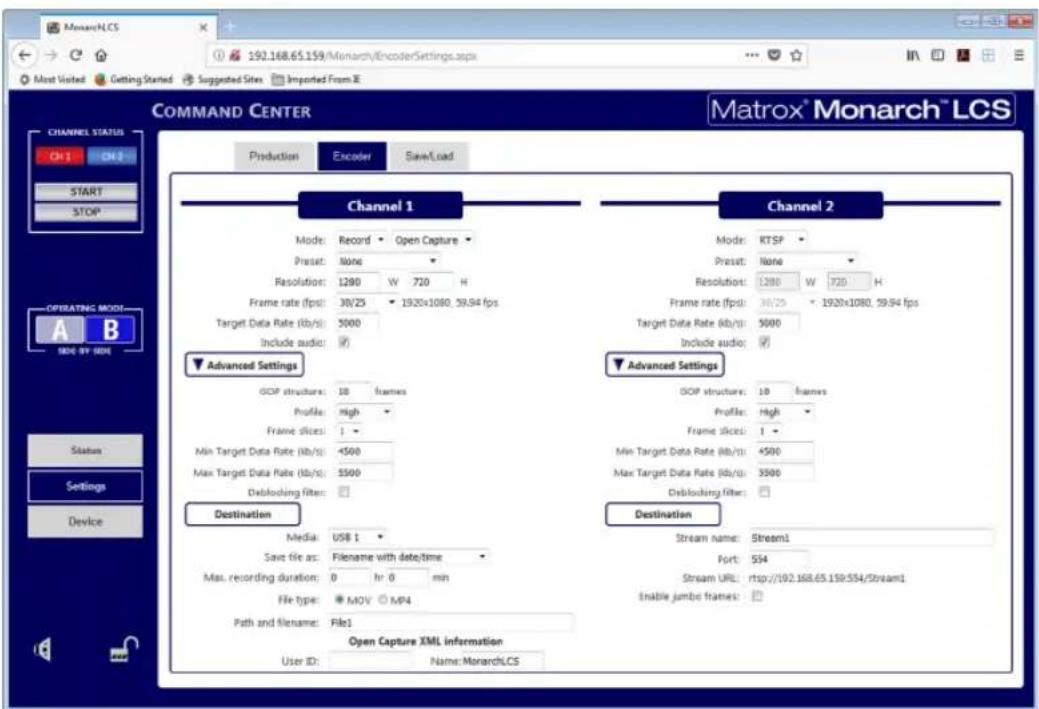The width and height of the screenshot is (1039, 709).
Task: Collapse Channel 2 Advanced Settings
Action: coord(665,365)
